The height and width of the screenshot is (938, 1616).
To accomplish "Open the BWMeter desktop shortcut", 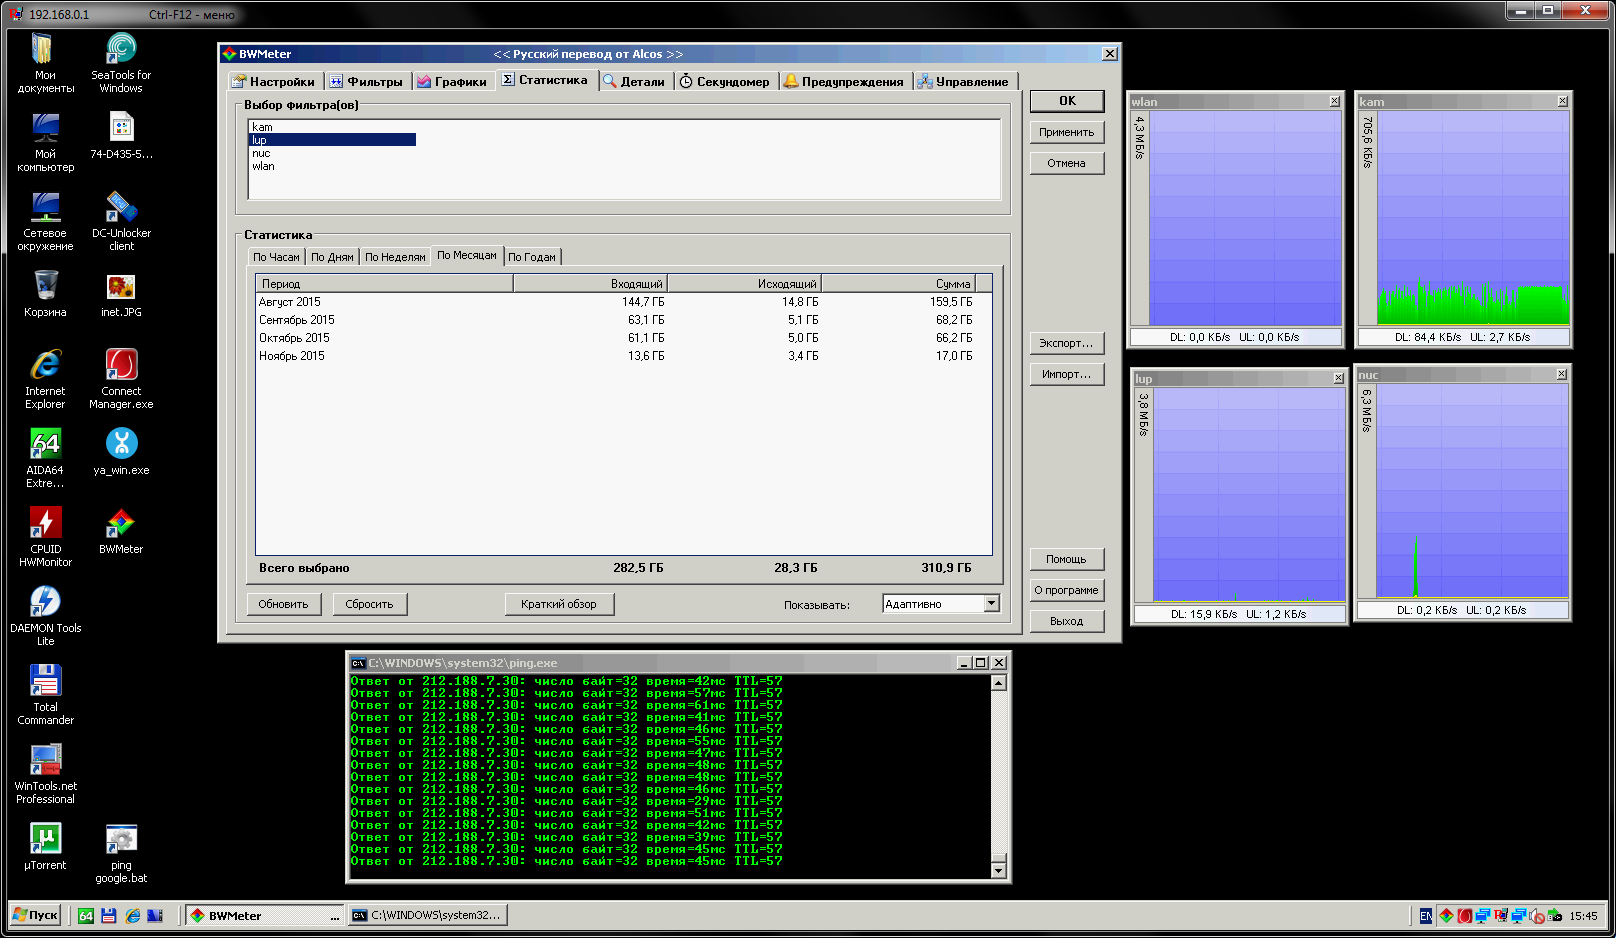I will tap(121, 530).
